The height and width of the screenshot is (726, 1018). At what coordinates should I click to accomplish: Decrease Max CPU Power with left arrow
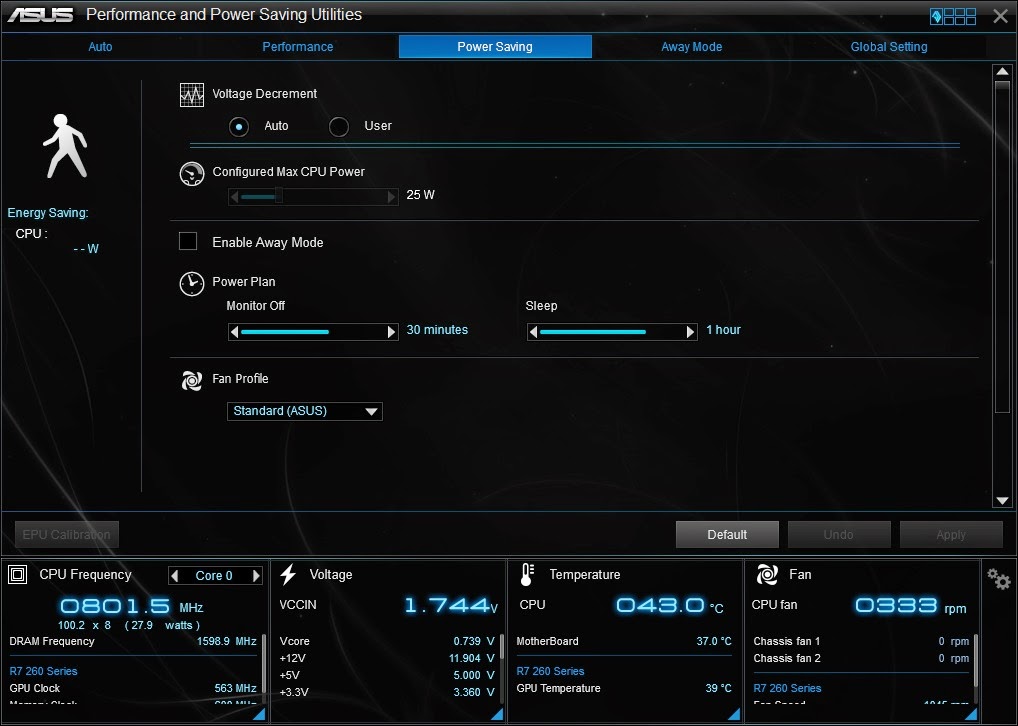coord(234,197)
